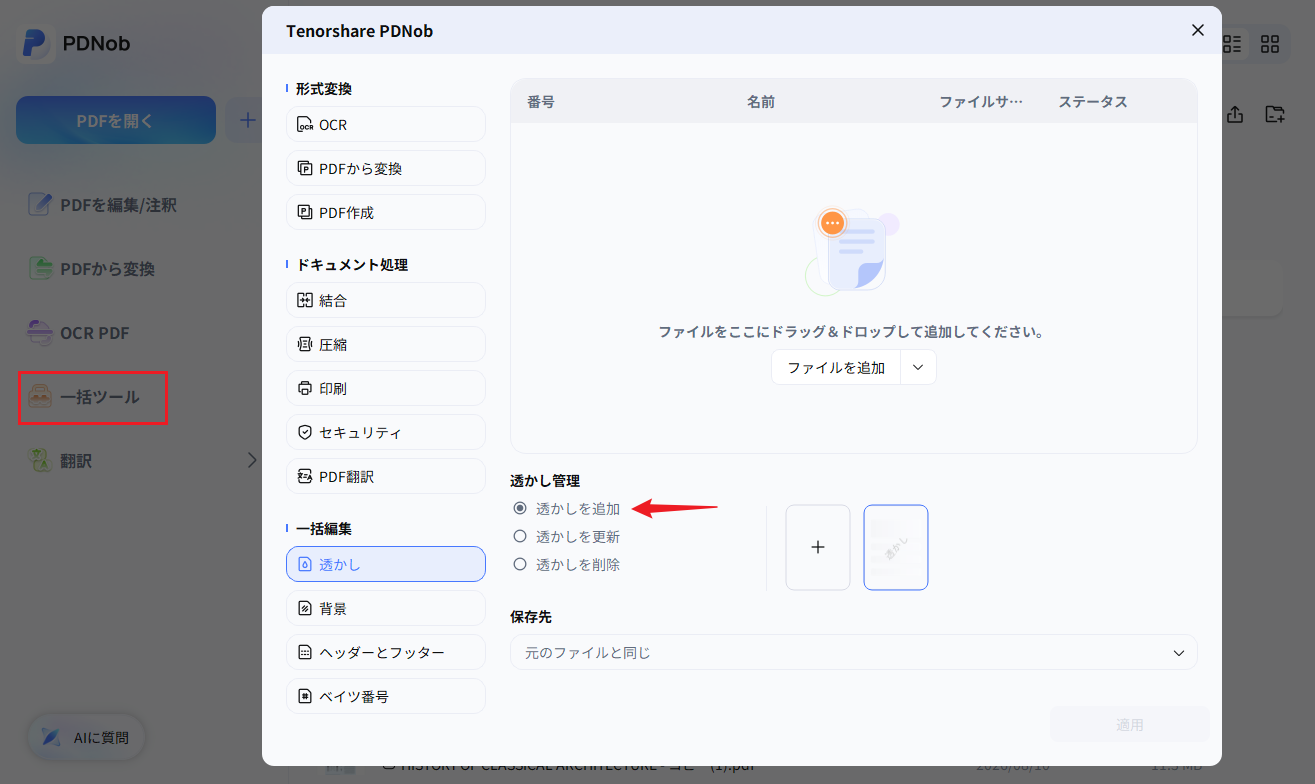Click the PDNob logo

(x=35, y=44)
